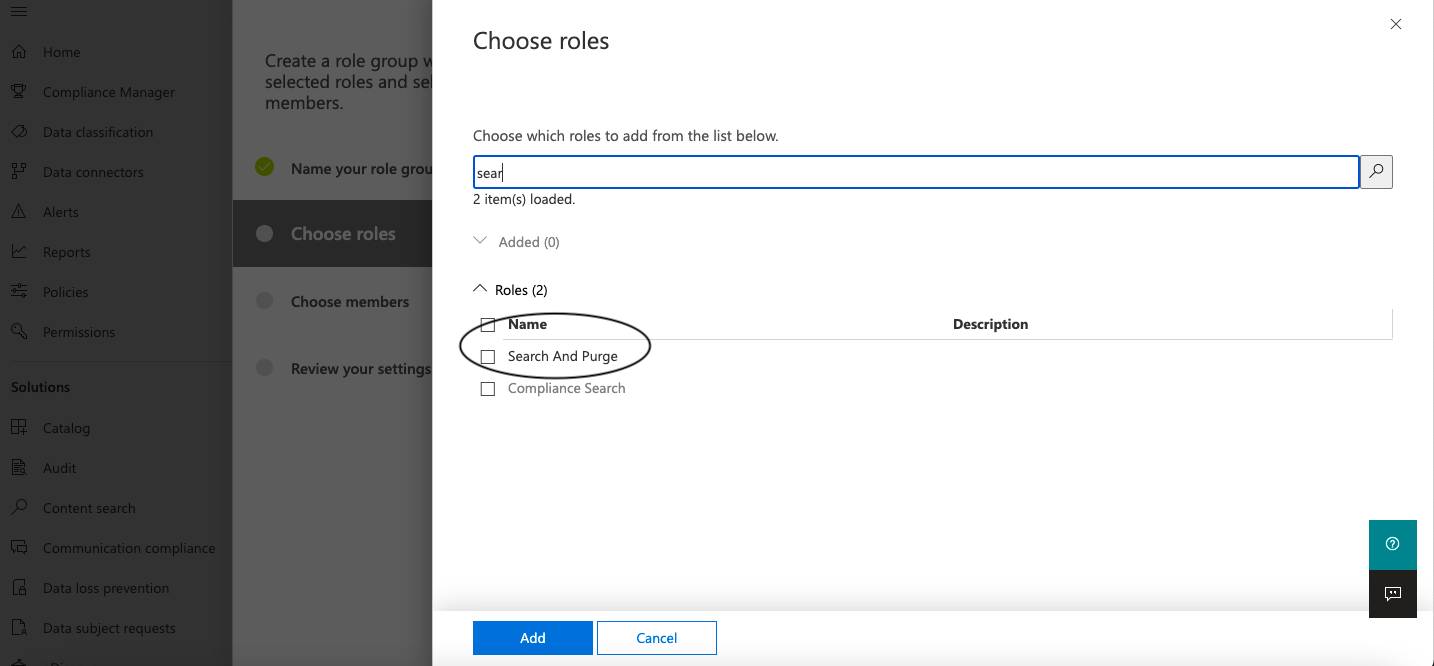
Task: Check the Search And Purge role checkbox
Action: [x=488, y=357]
